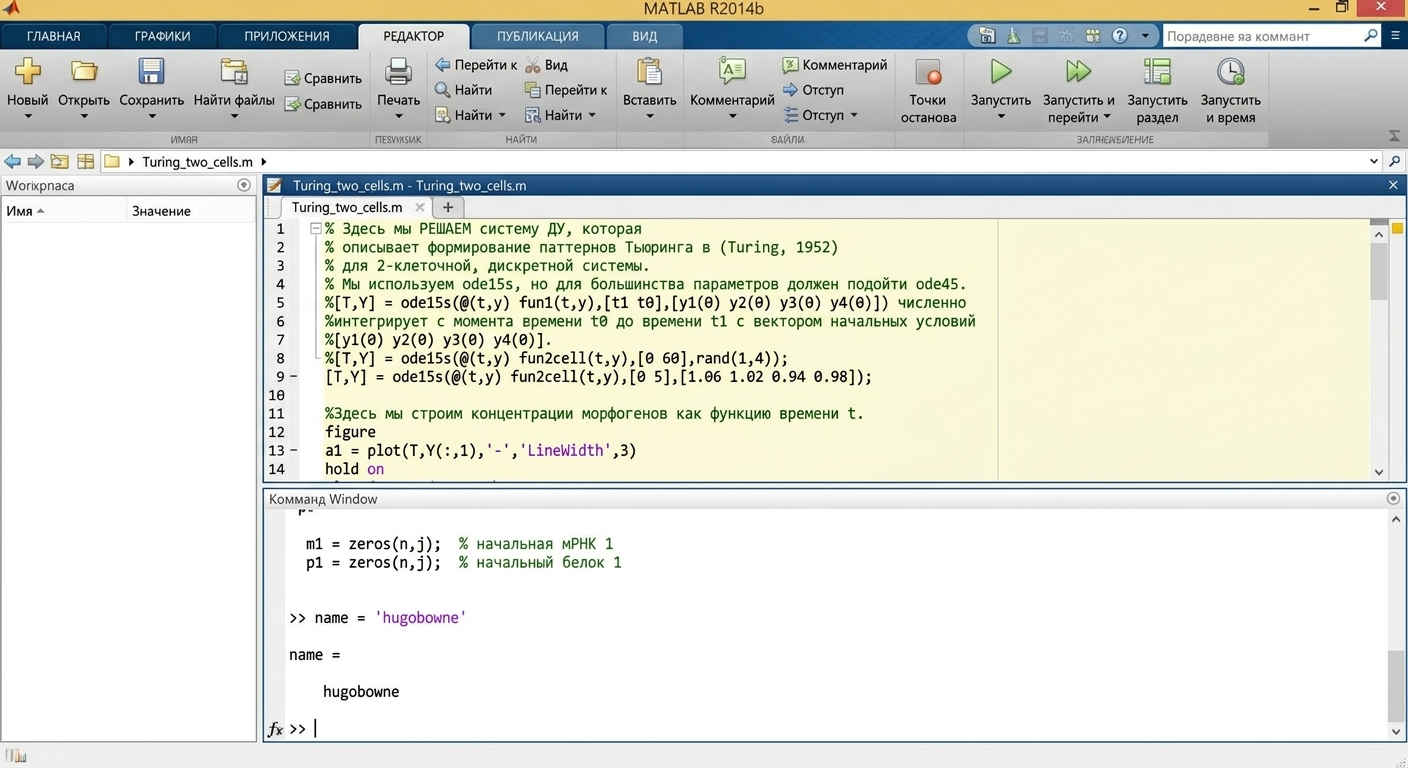Open the Печать dropdown arrow
Screen dimensions: 1408x768
398,117
